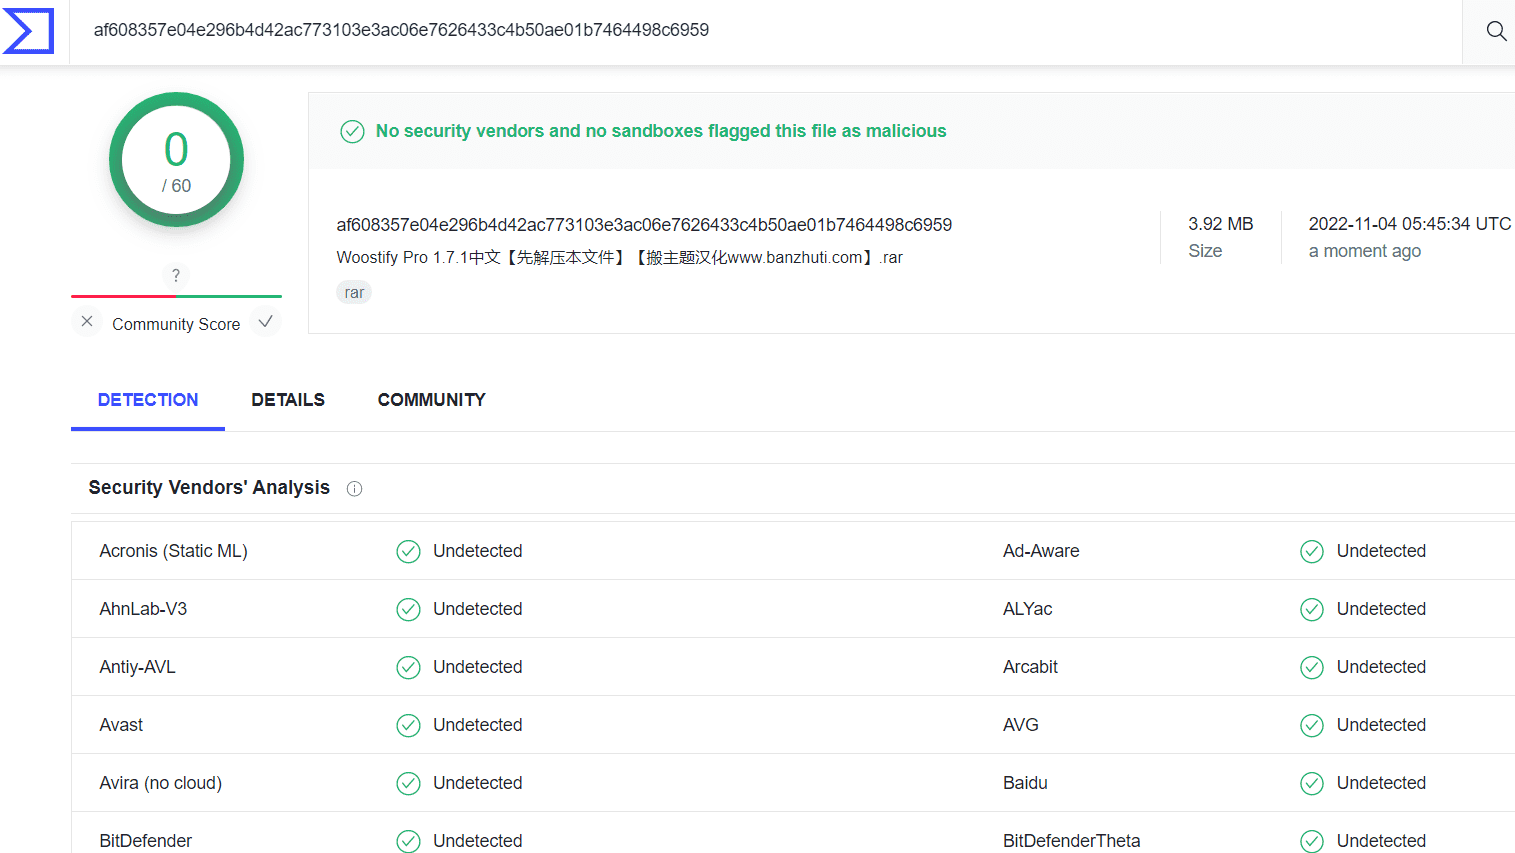
Task: Click the Ad-Aware undetected check icon
Action: point(1312,552)
